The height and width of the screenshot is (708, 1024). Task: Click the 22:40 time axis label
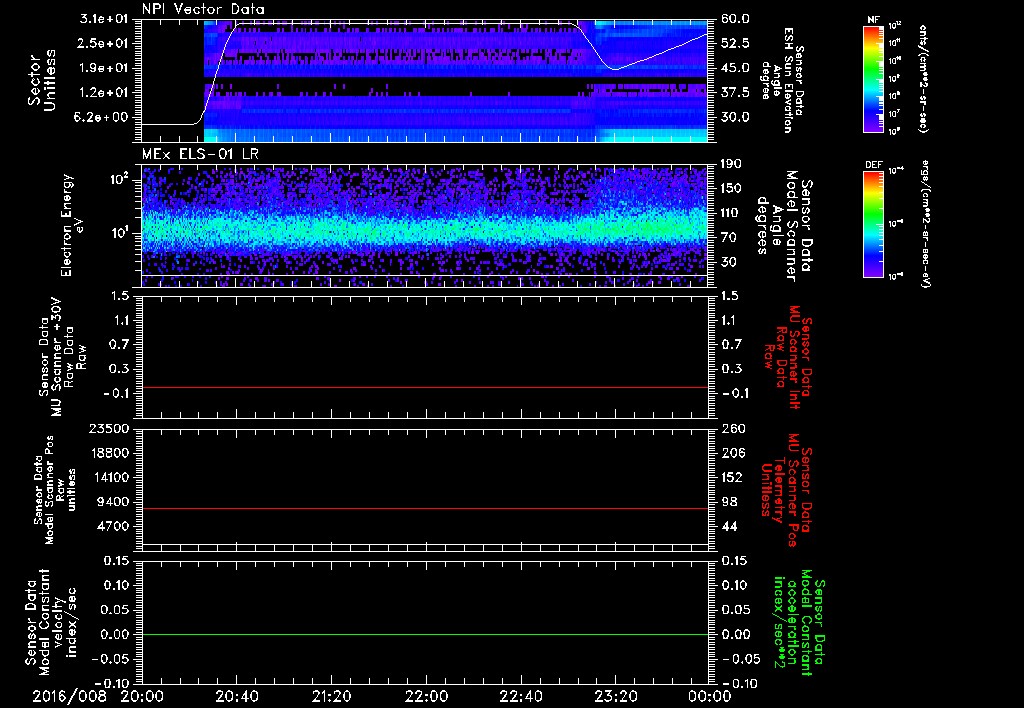520,696
